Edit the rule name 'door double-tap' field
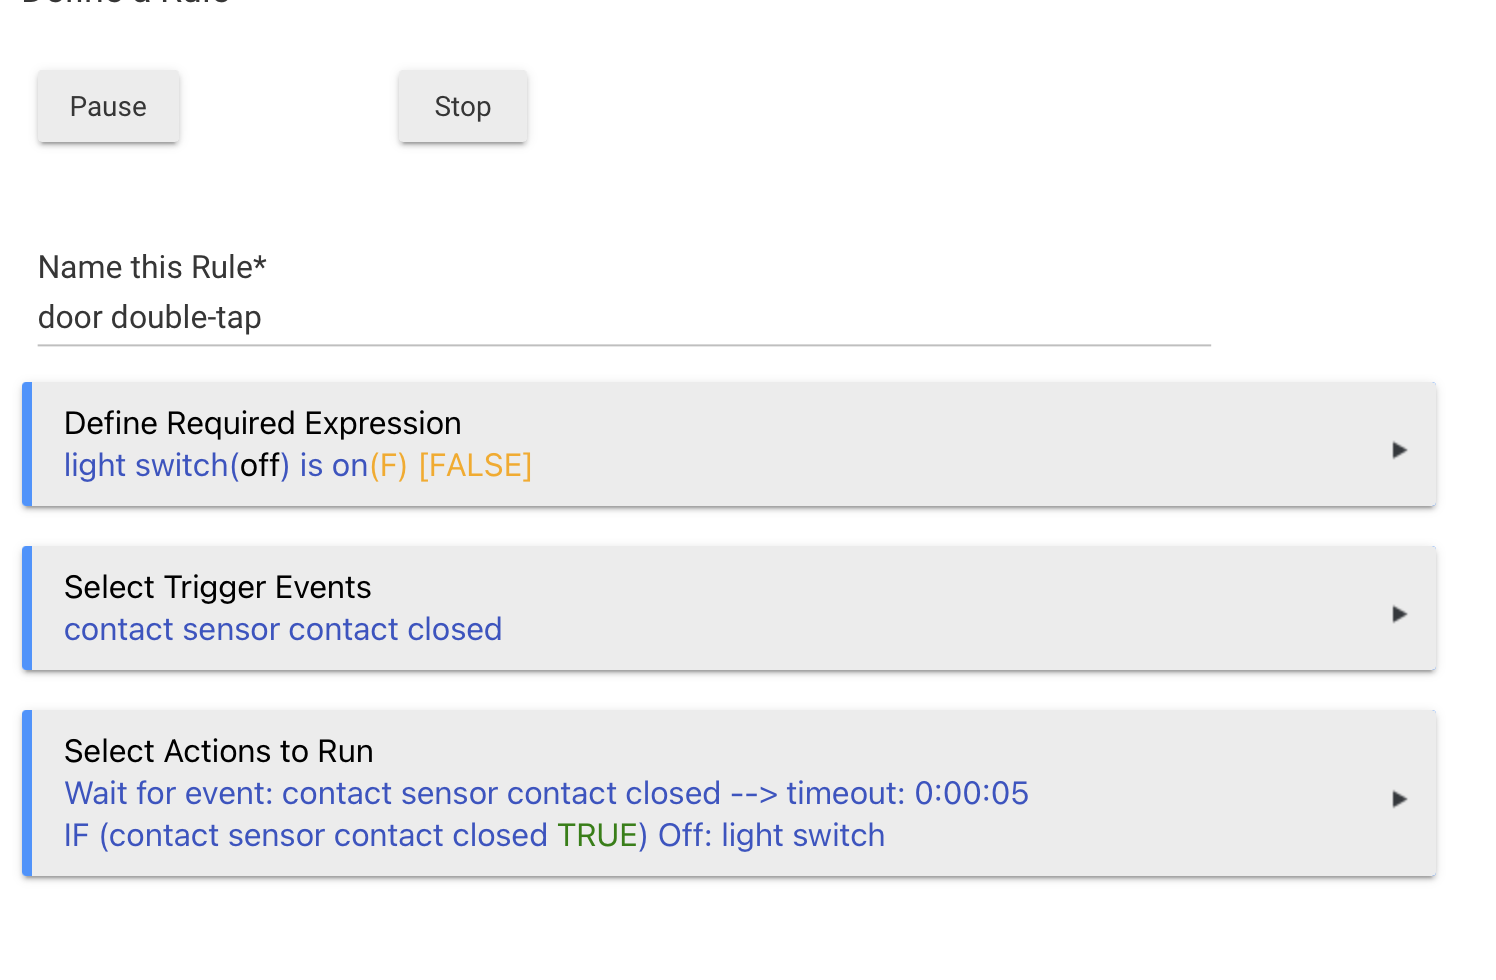The height and width of the screenshot is (980, 1496). coord(624,318)
